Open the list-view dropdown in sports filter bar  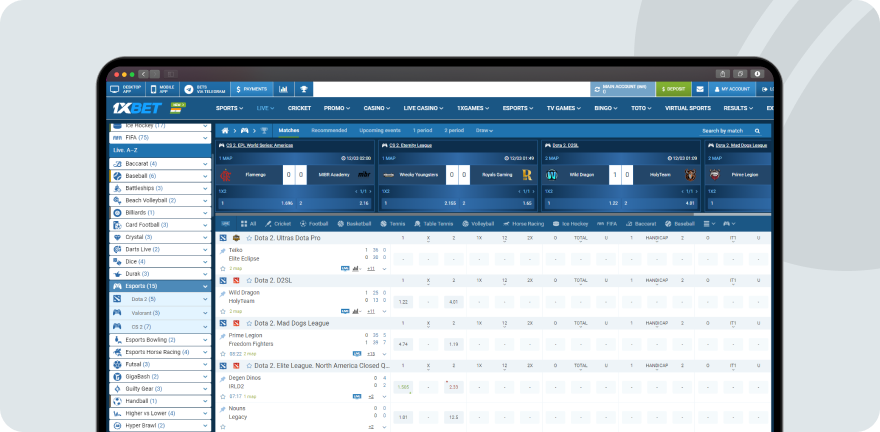(x=709, y=223)
